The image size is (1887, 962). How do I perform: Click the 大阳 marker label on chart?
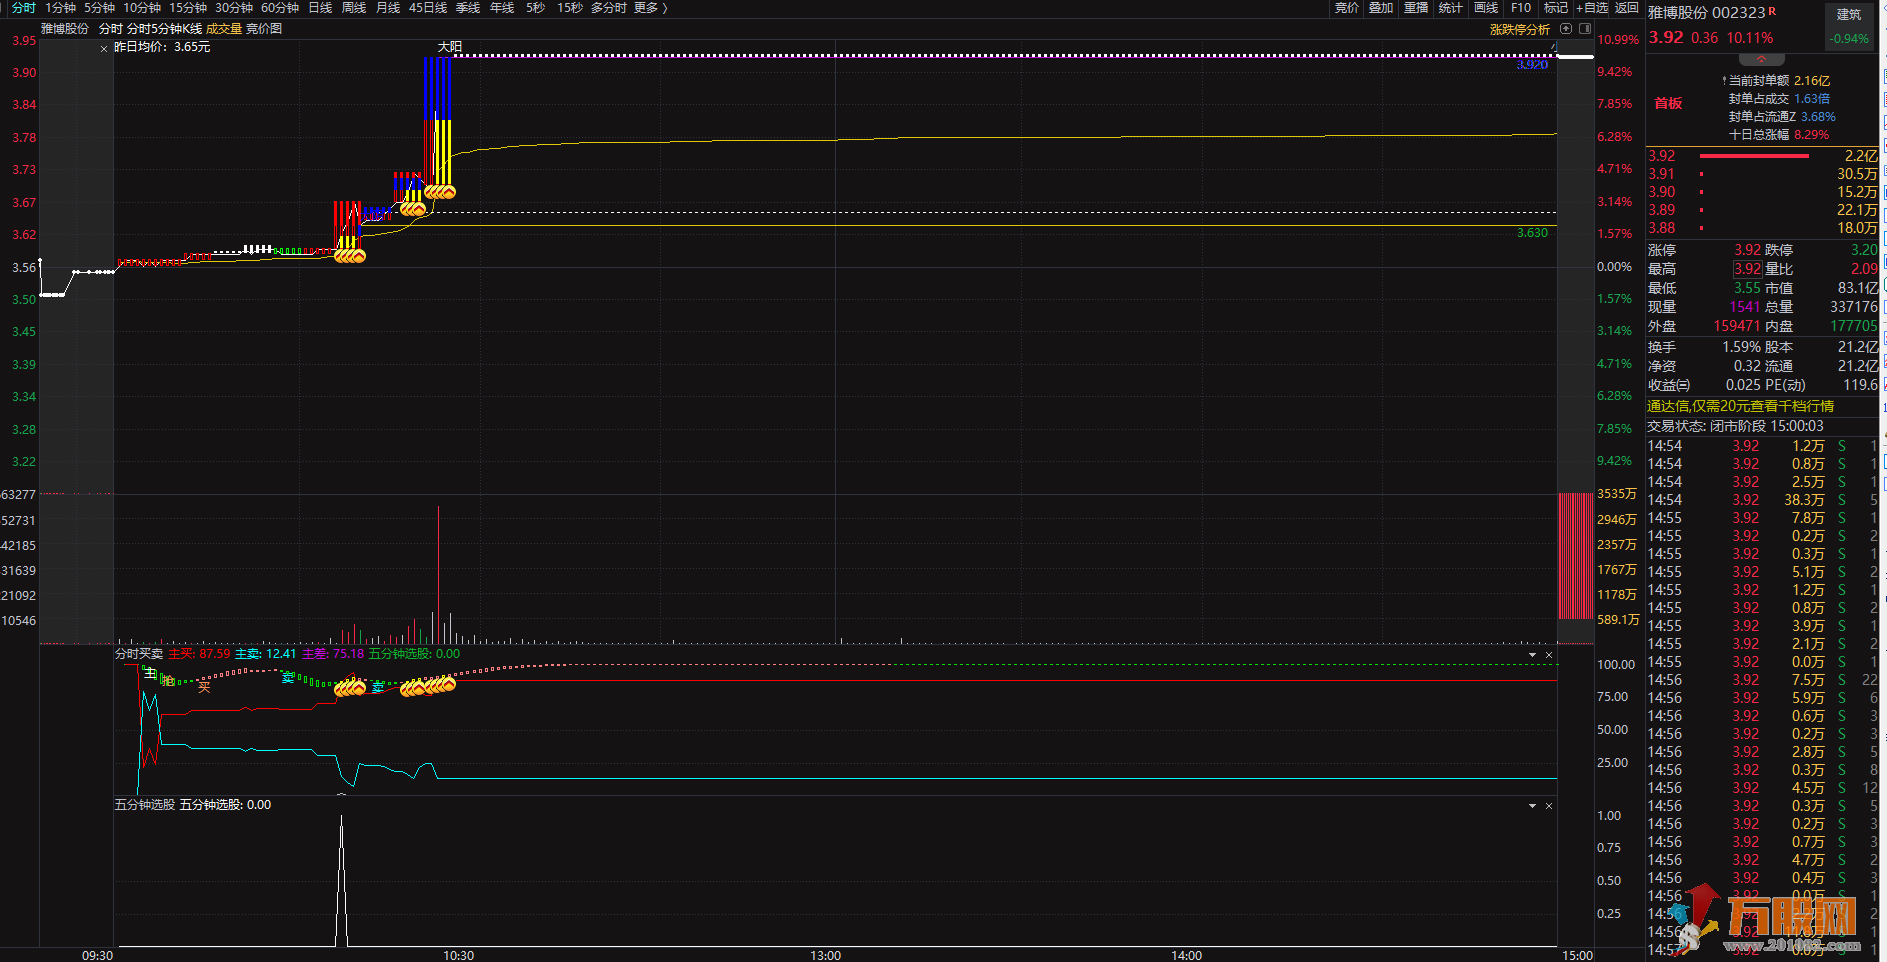click(450, 47)
